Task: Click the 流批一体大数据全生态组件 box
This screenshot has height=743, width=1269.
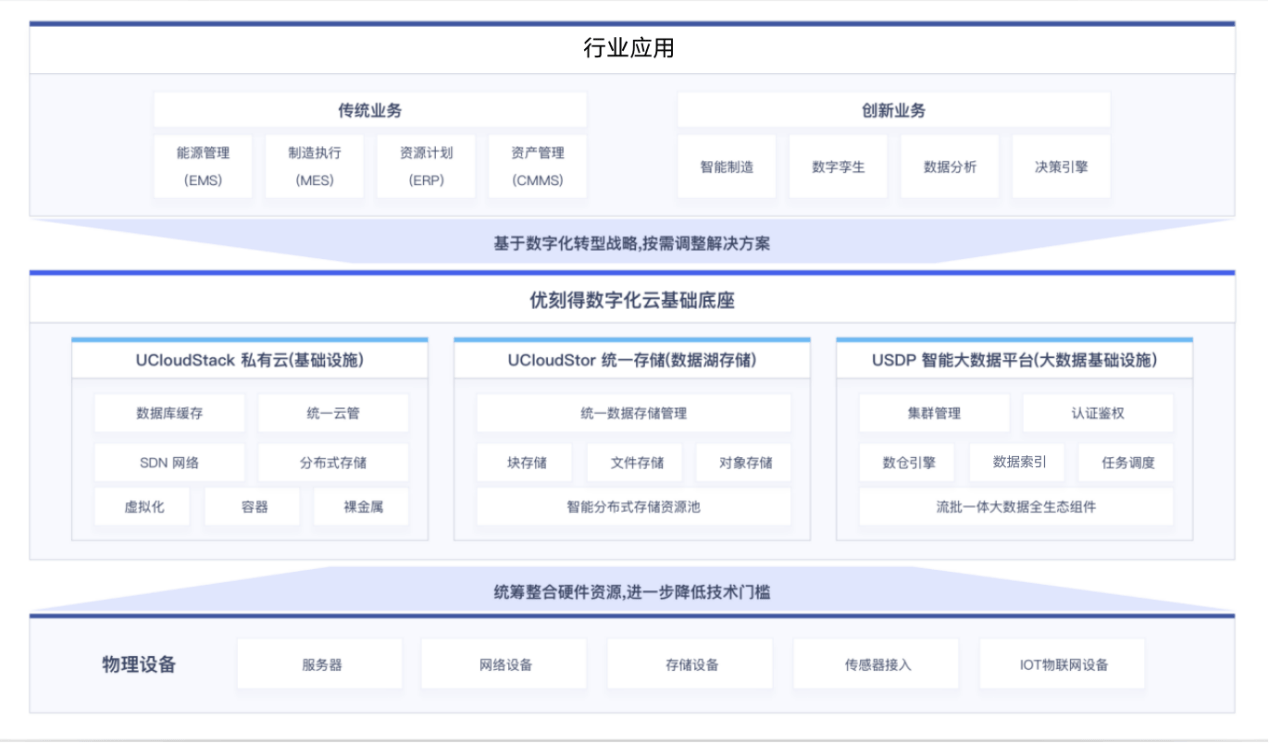Action: 1016,506
